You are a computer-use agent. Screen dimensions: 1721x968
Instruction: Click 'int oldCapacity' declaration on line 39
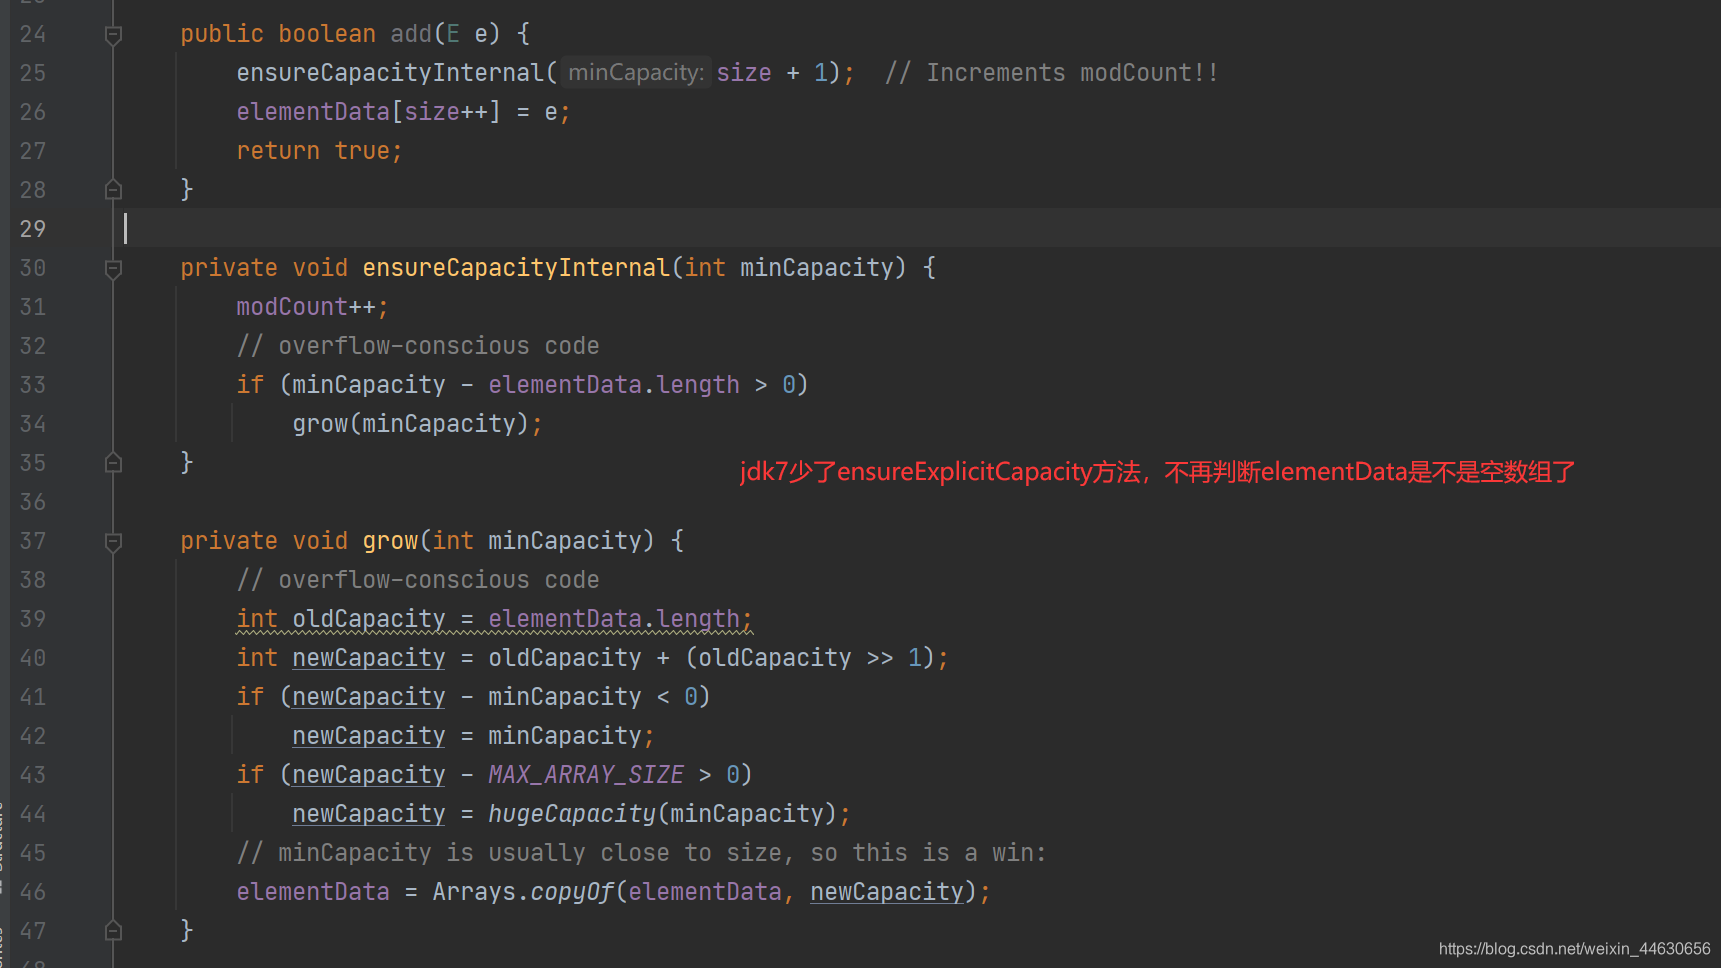[340, 619]
